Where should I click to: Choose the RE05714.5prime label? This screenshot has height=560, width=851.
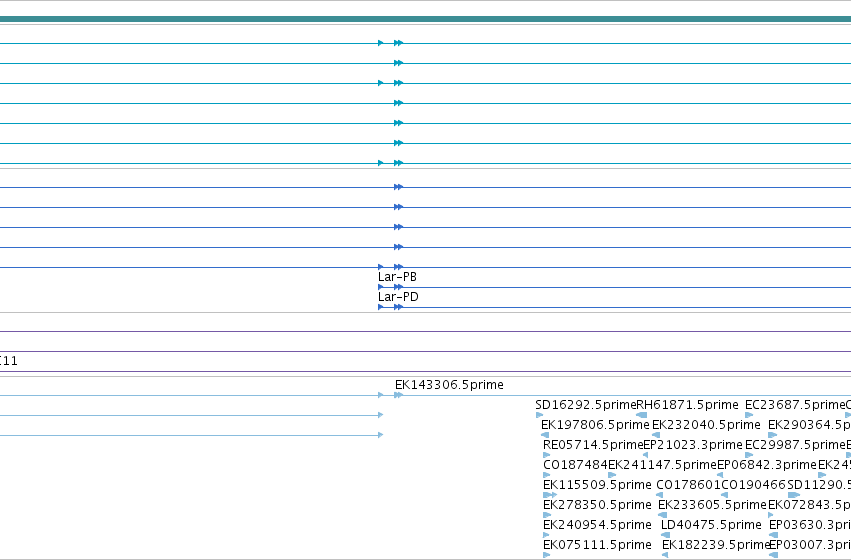coord(593,444)
